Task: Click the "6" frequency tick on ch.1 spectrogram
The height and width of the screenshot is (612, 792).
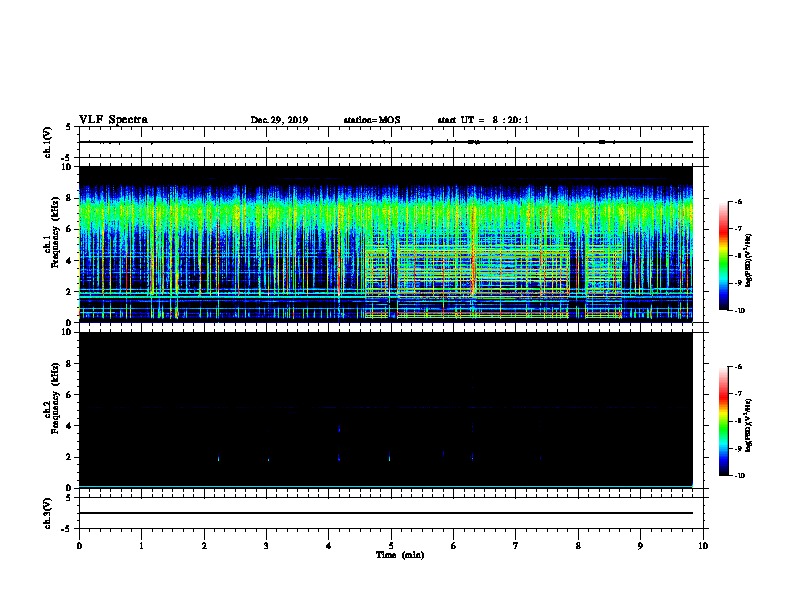Action: [69, 229]
